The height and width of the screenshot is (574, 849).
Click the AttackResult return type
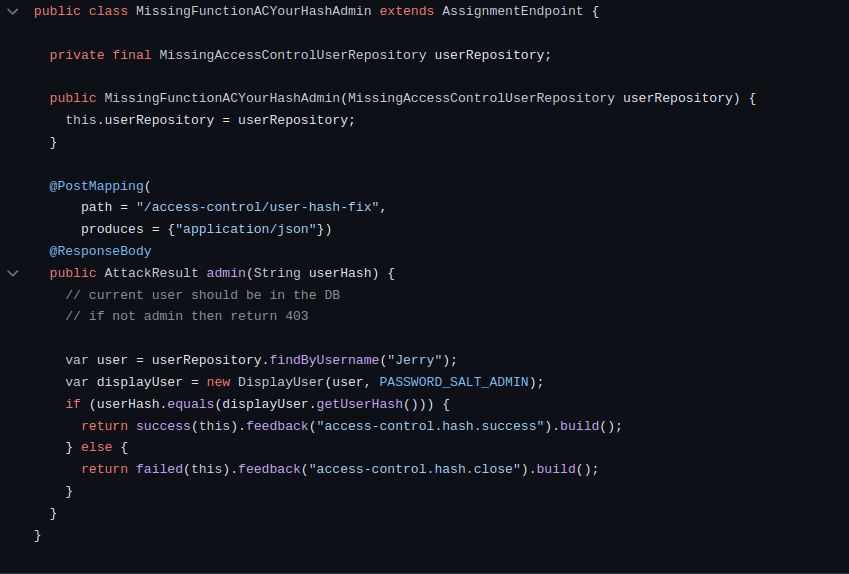tap(151, 273)
